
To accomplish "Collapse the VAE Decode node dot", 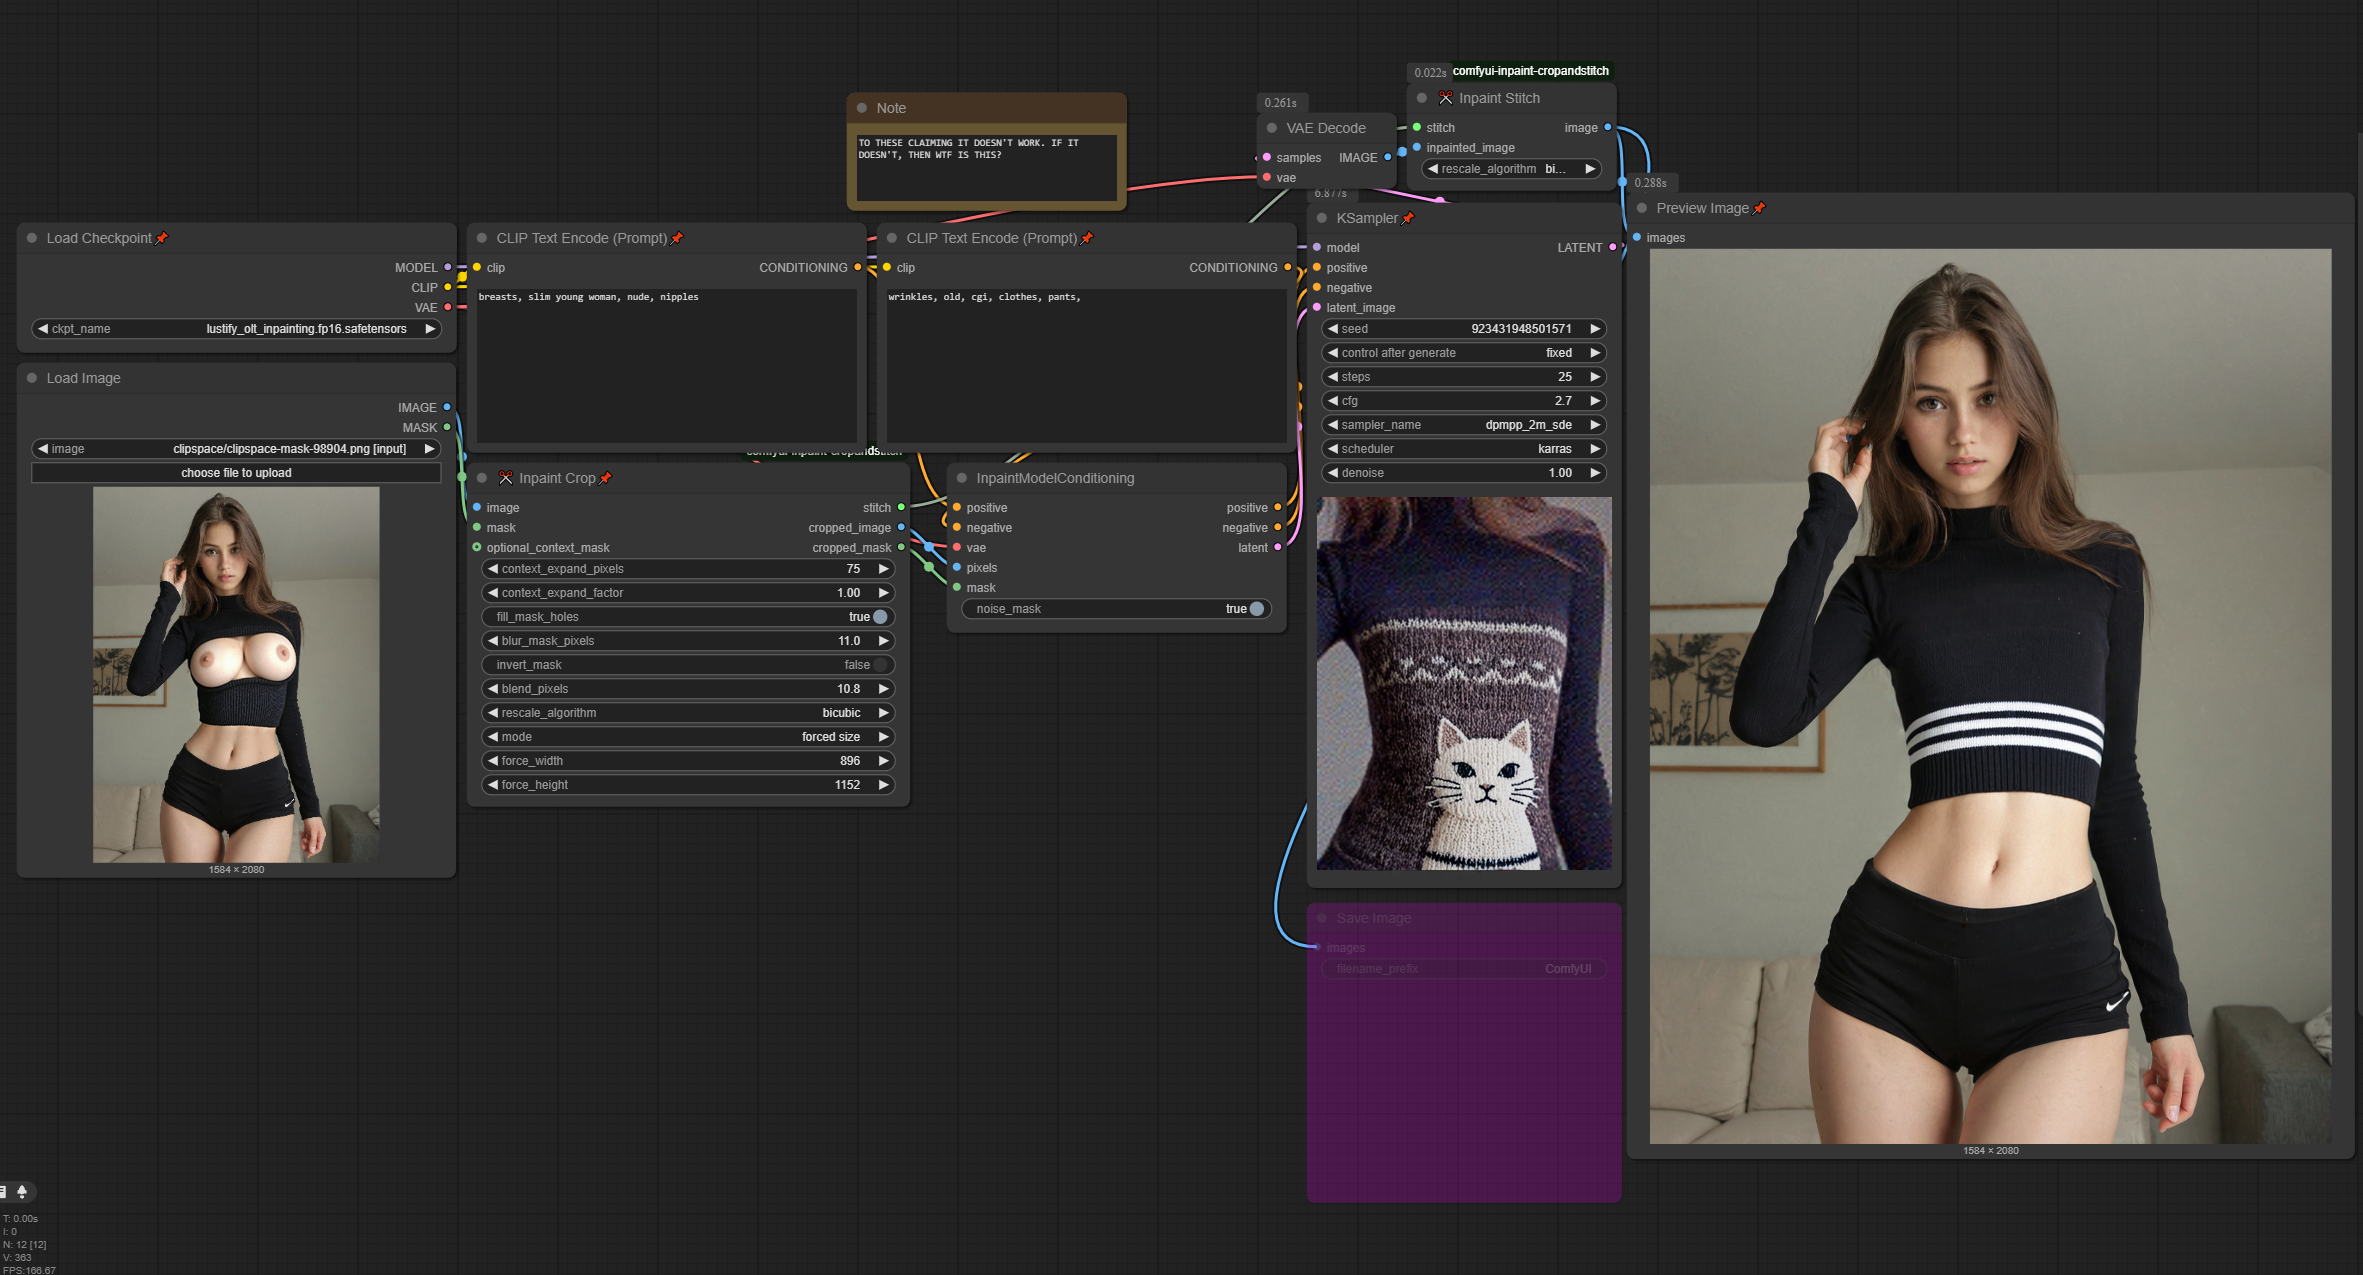I will [x=1272, y=128].
